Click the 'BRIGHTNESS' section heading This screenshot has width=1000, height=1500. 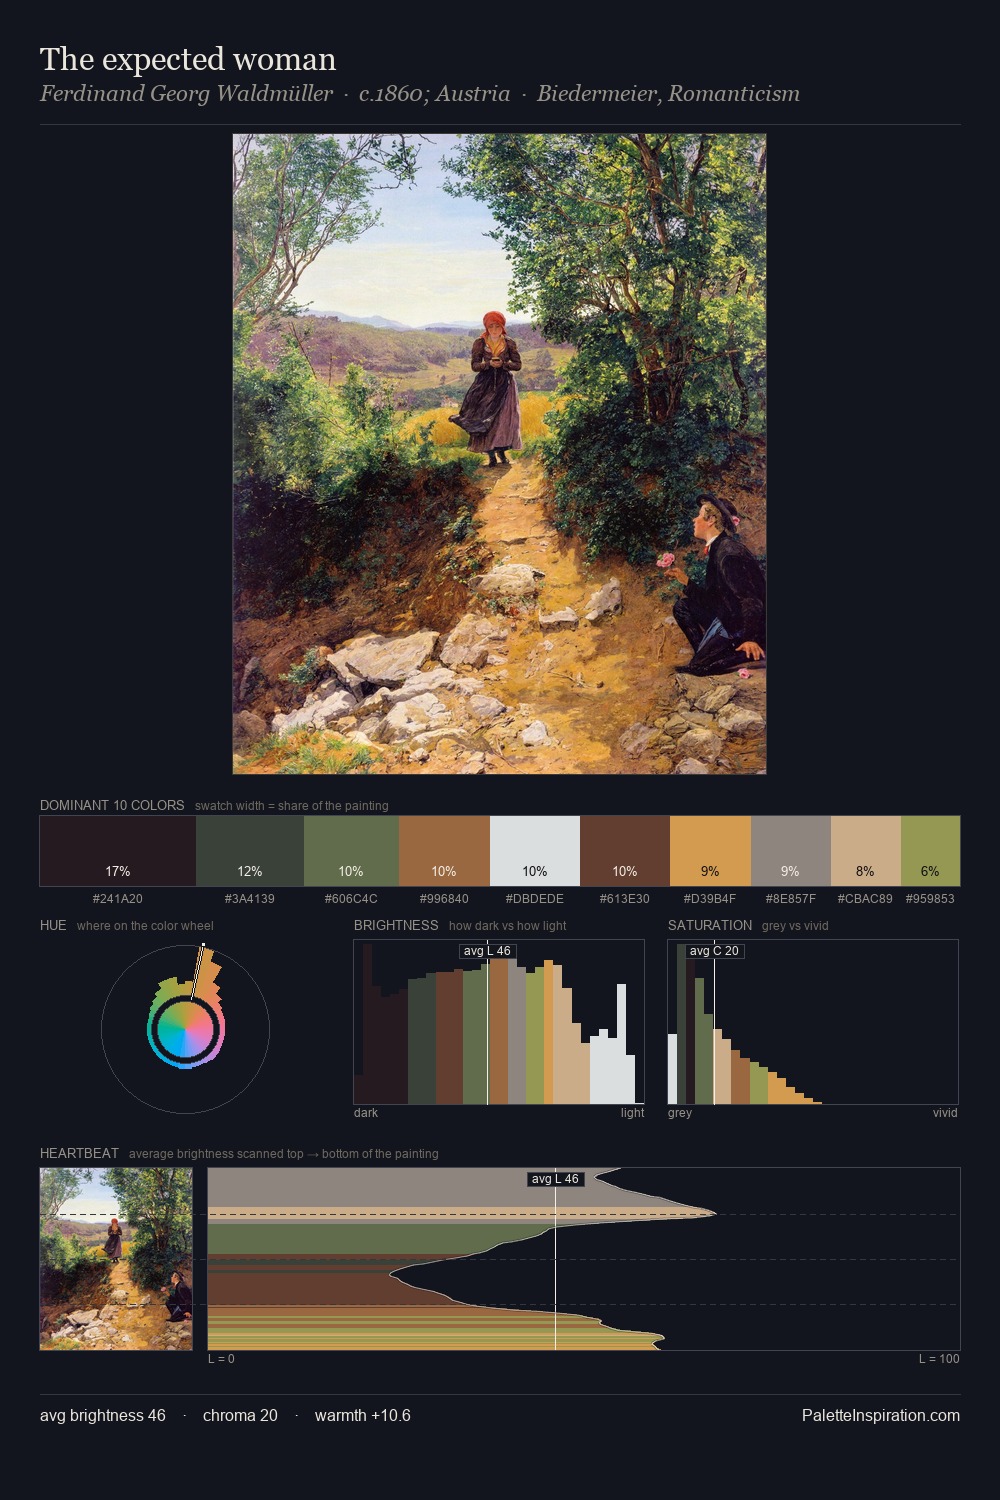pos(396,925)
